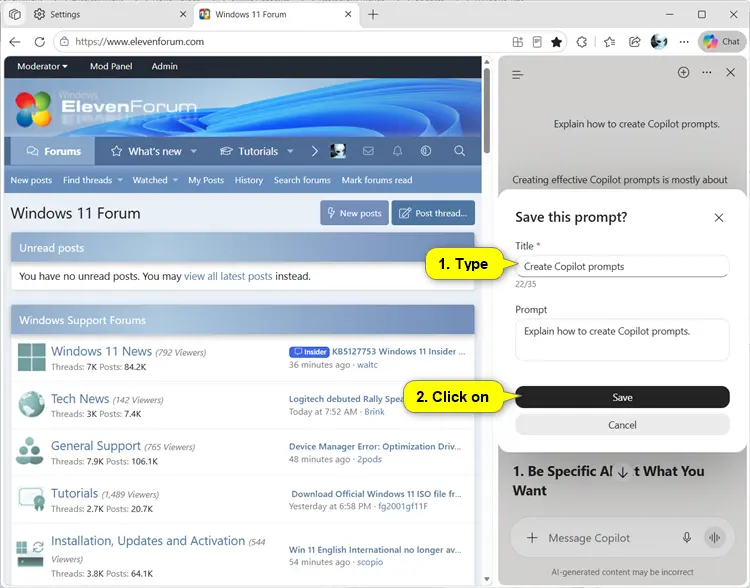Open the New posts sub-nav link

tap(31, 180)
